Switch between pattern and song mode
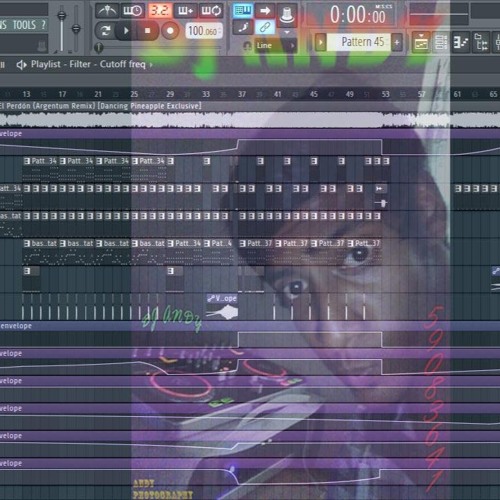This screenshot has height=500, width=500. click(x=105, y=31)
